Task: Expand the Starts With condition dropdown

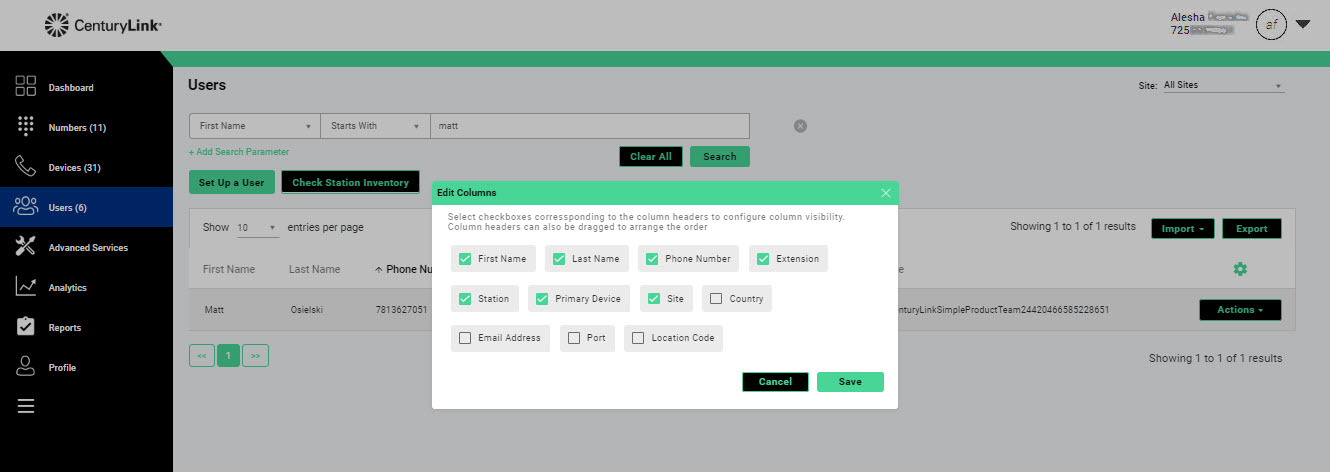Action: pos(374,126)
